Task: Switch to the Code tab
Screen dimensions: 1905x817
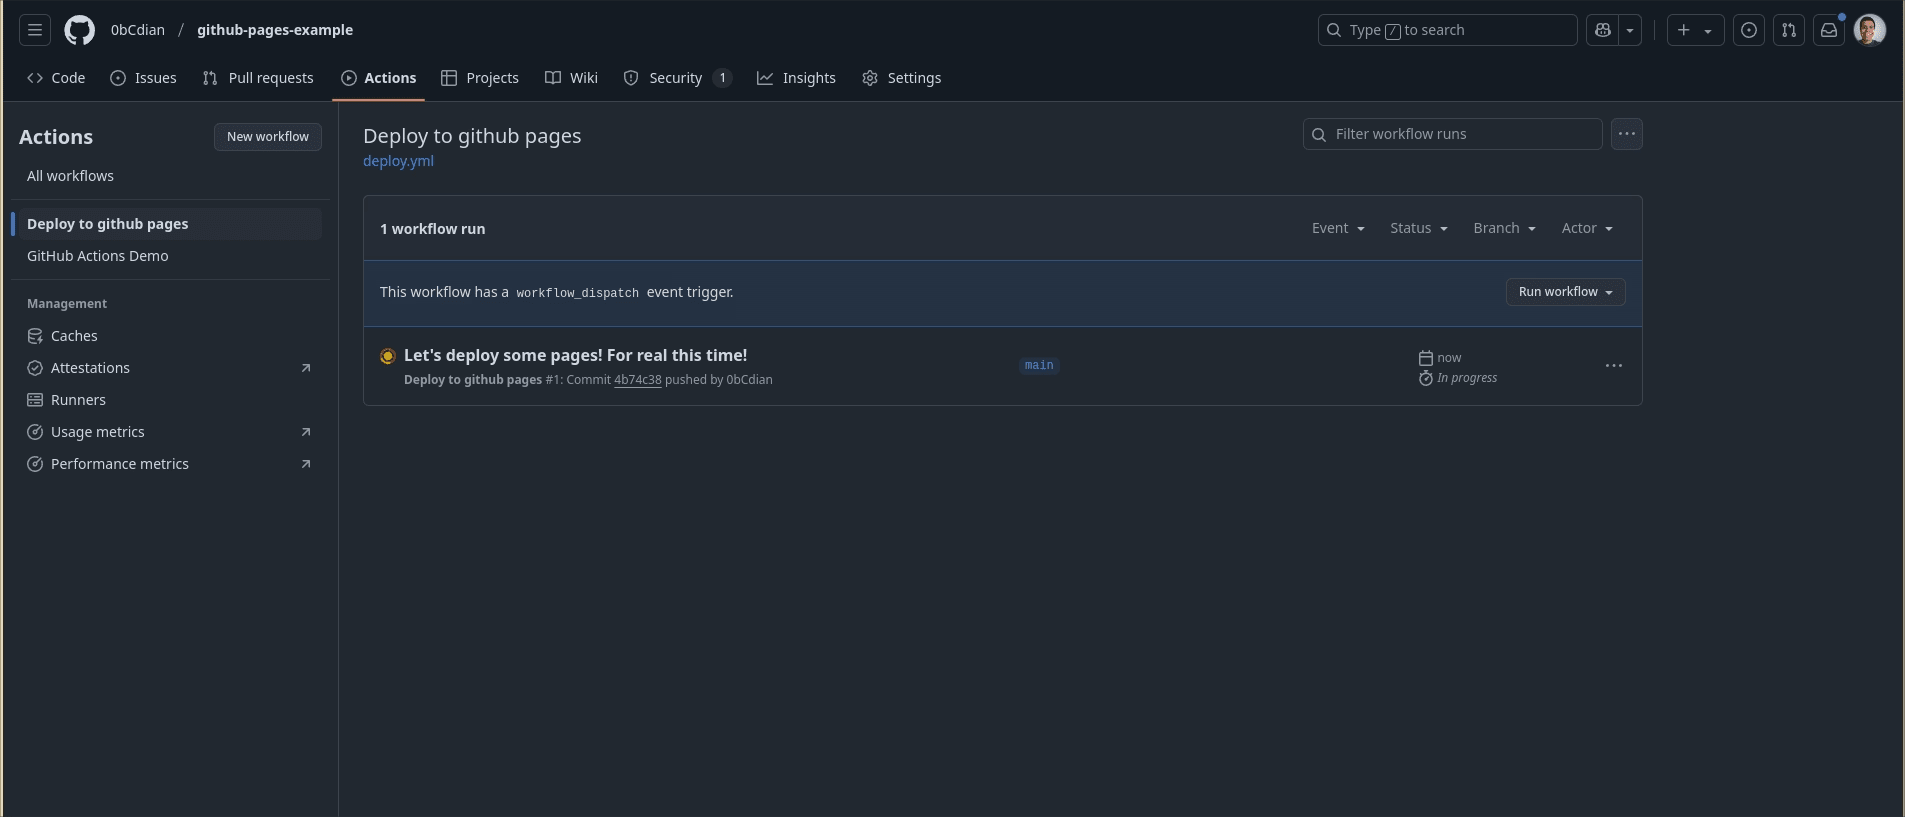Action: click(56, 78)
